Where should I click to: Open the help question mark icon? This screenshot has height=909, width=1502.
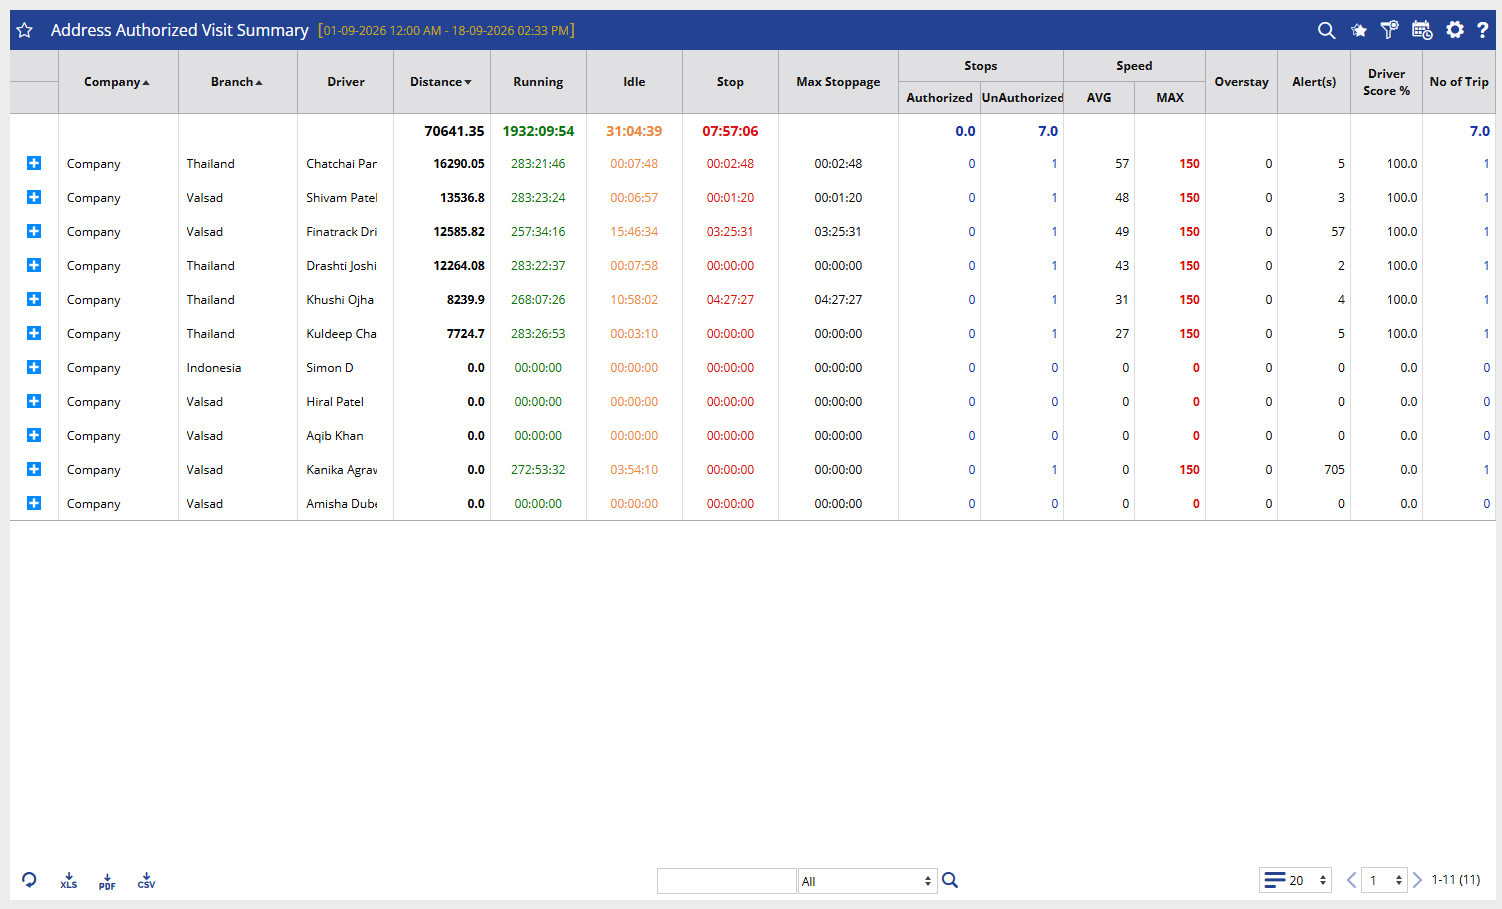pyautogui.click(x=1483, y=30)
